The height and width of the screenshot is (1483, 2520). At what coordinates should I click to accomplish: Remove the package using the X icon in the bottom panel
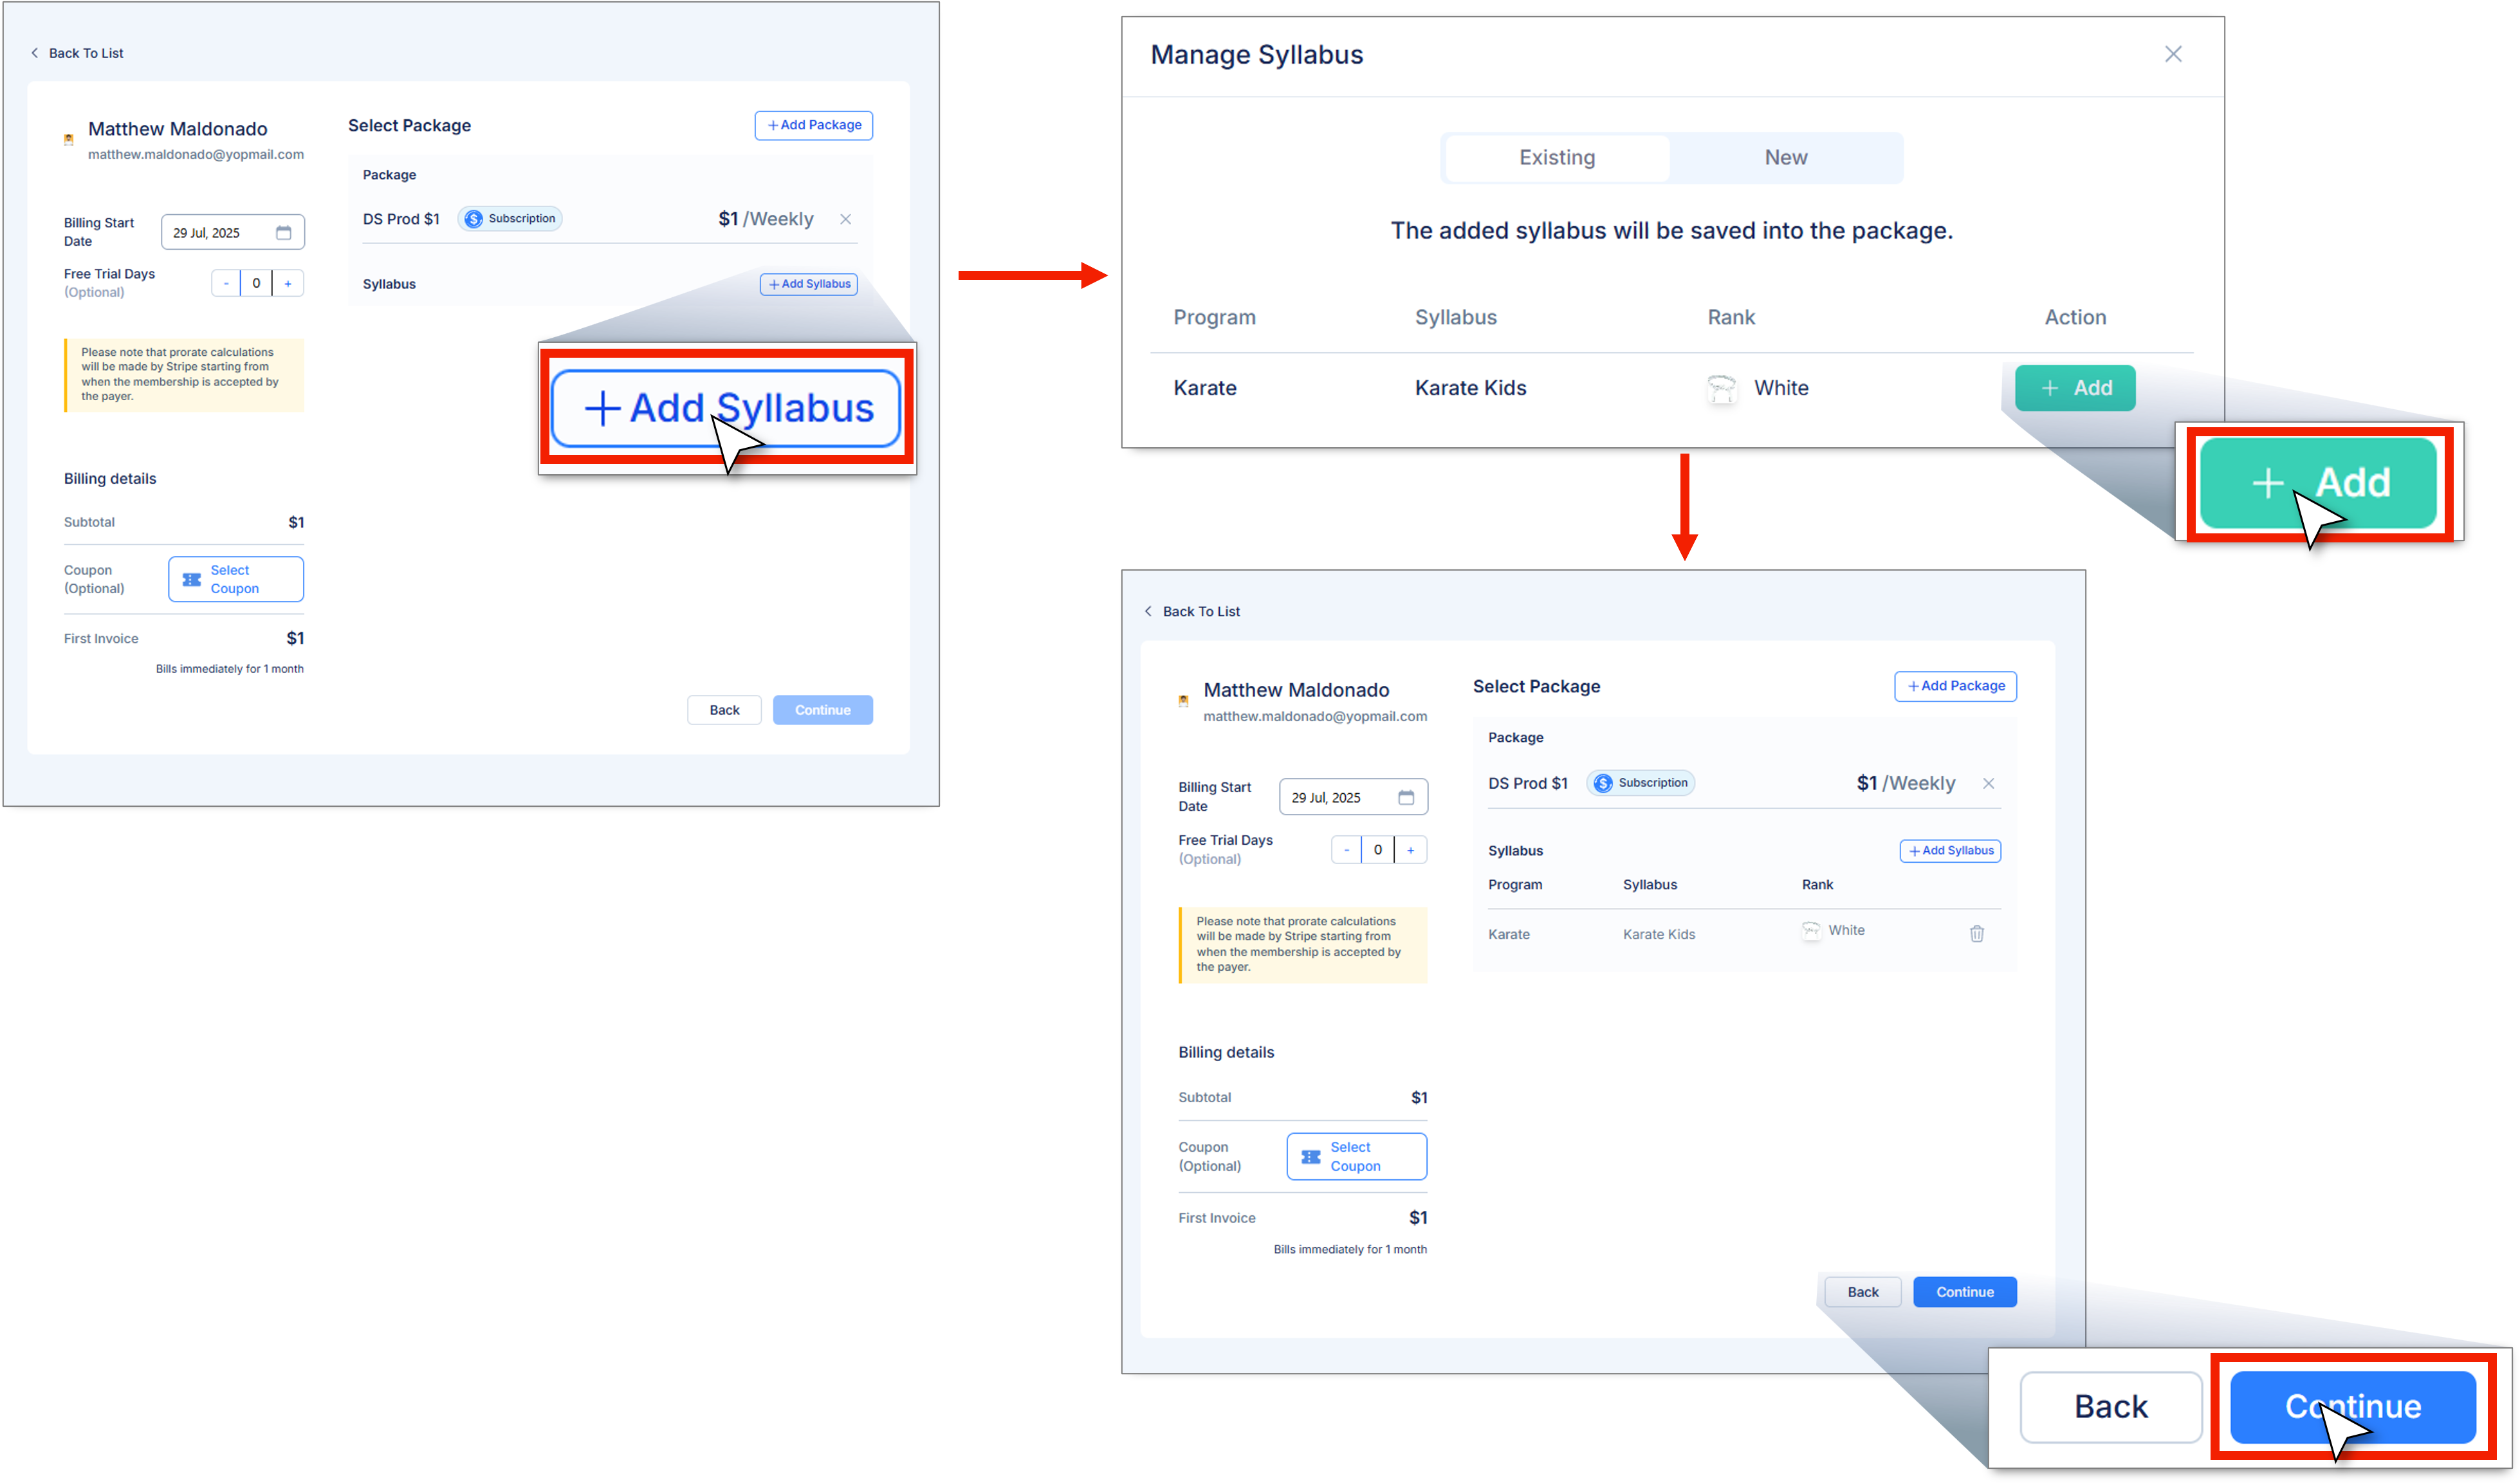tap(1988, 783)
